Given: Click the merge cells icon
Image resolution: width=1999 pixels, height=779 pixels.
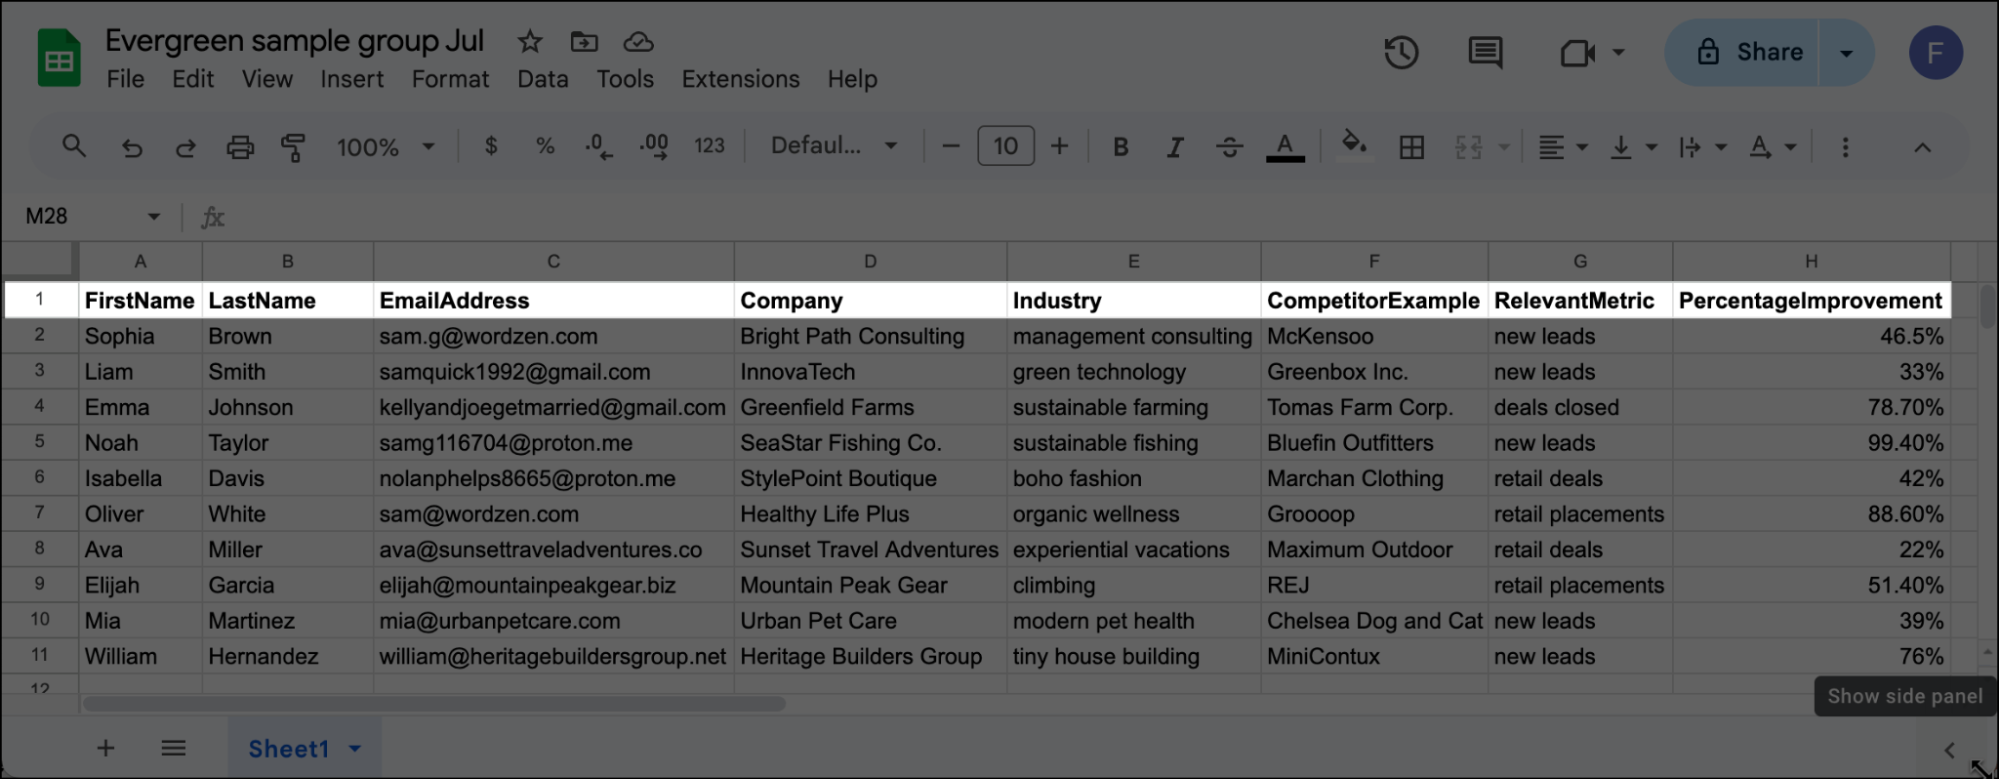Looking at the screenshot, I should pos(1468,147).
